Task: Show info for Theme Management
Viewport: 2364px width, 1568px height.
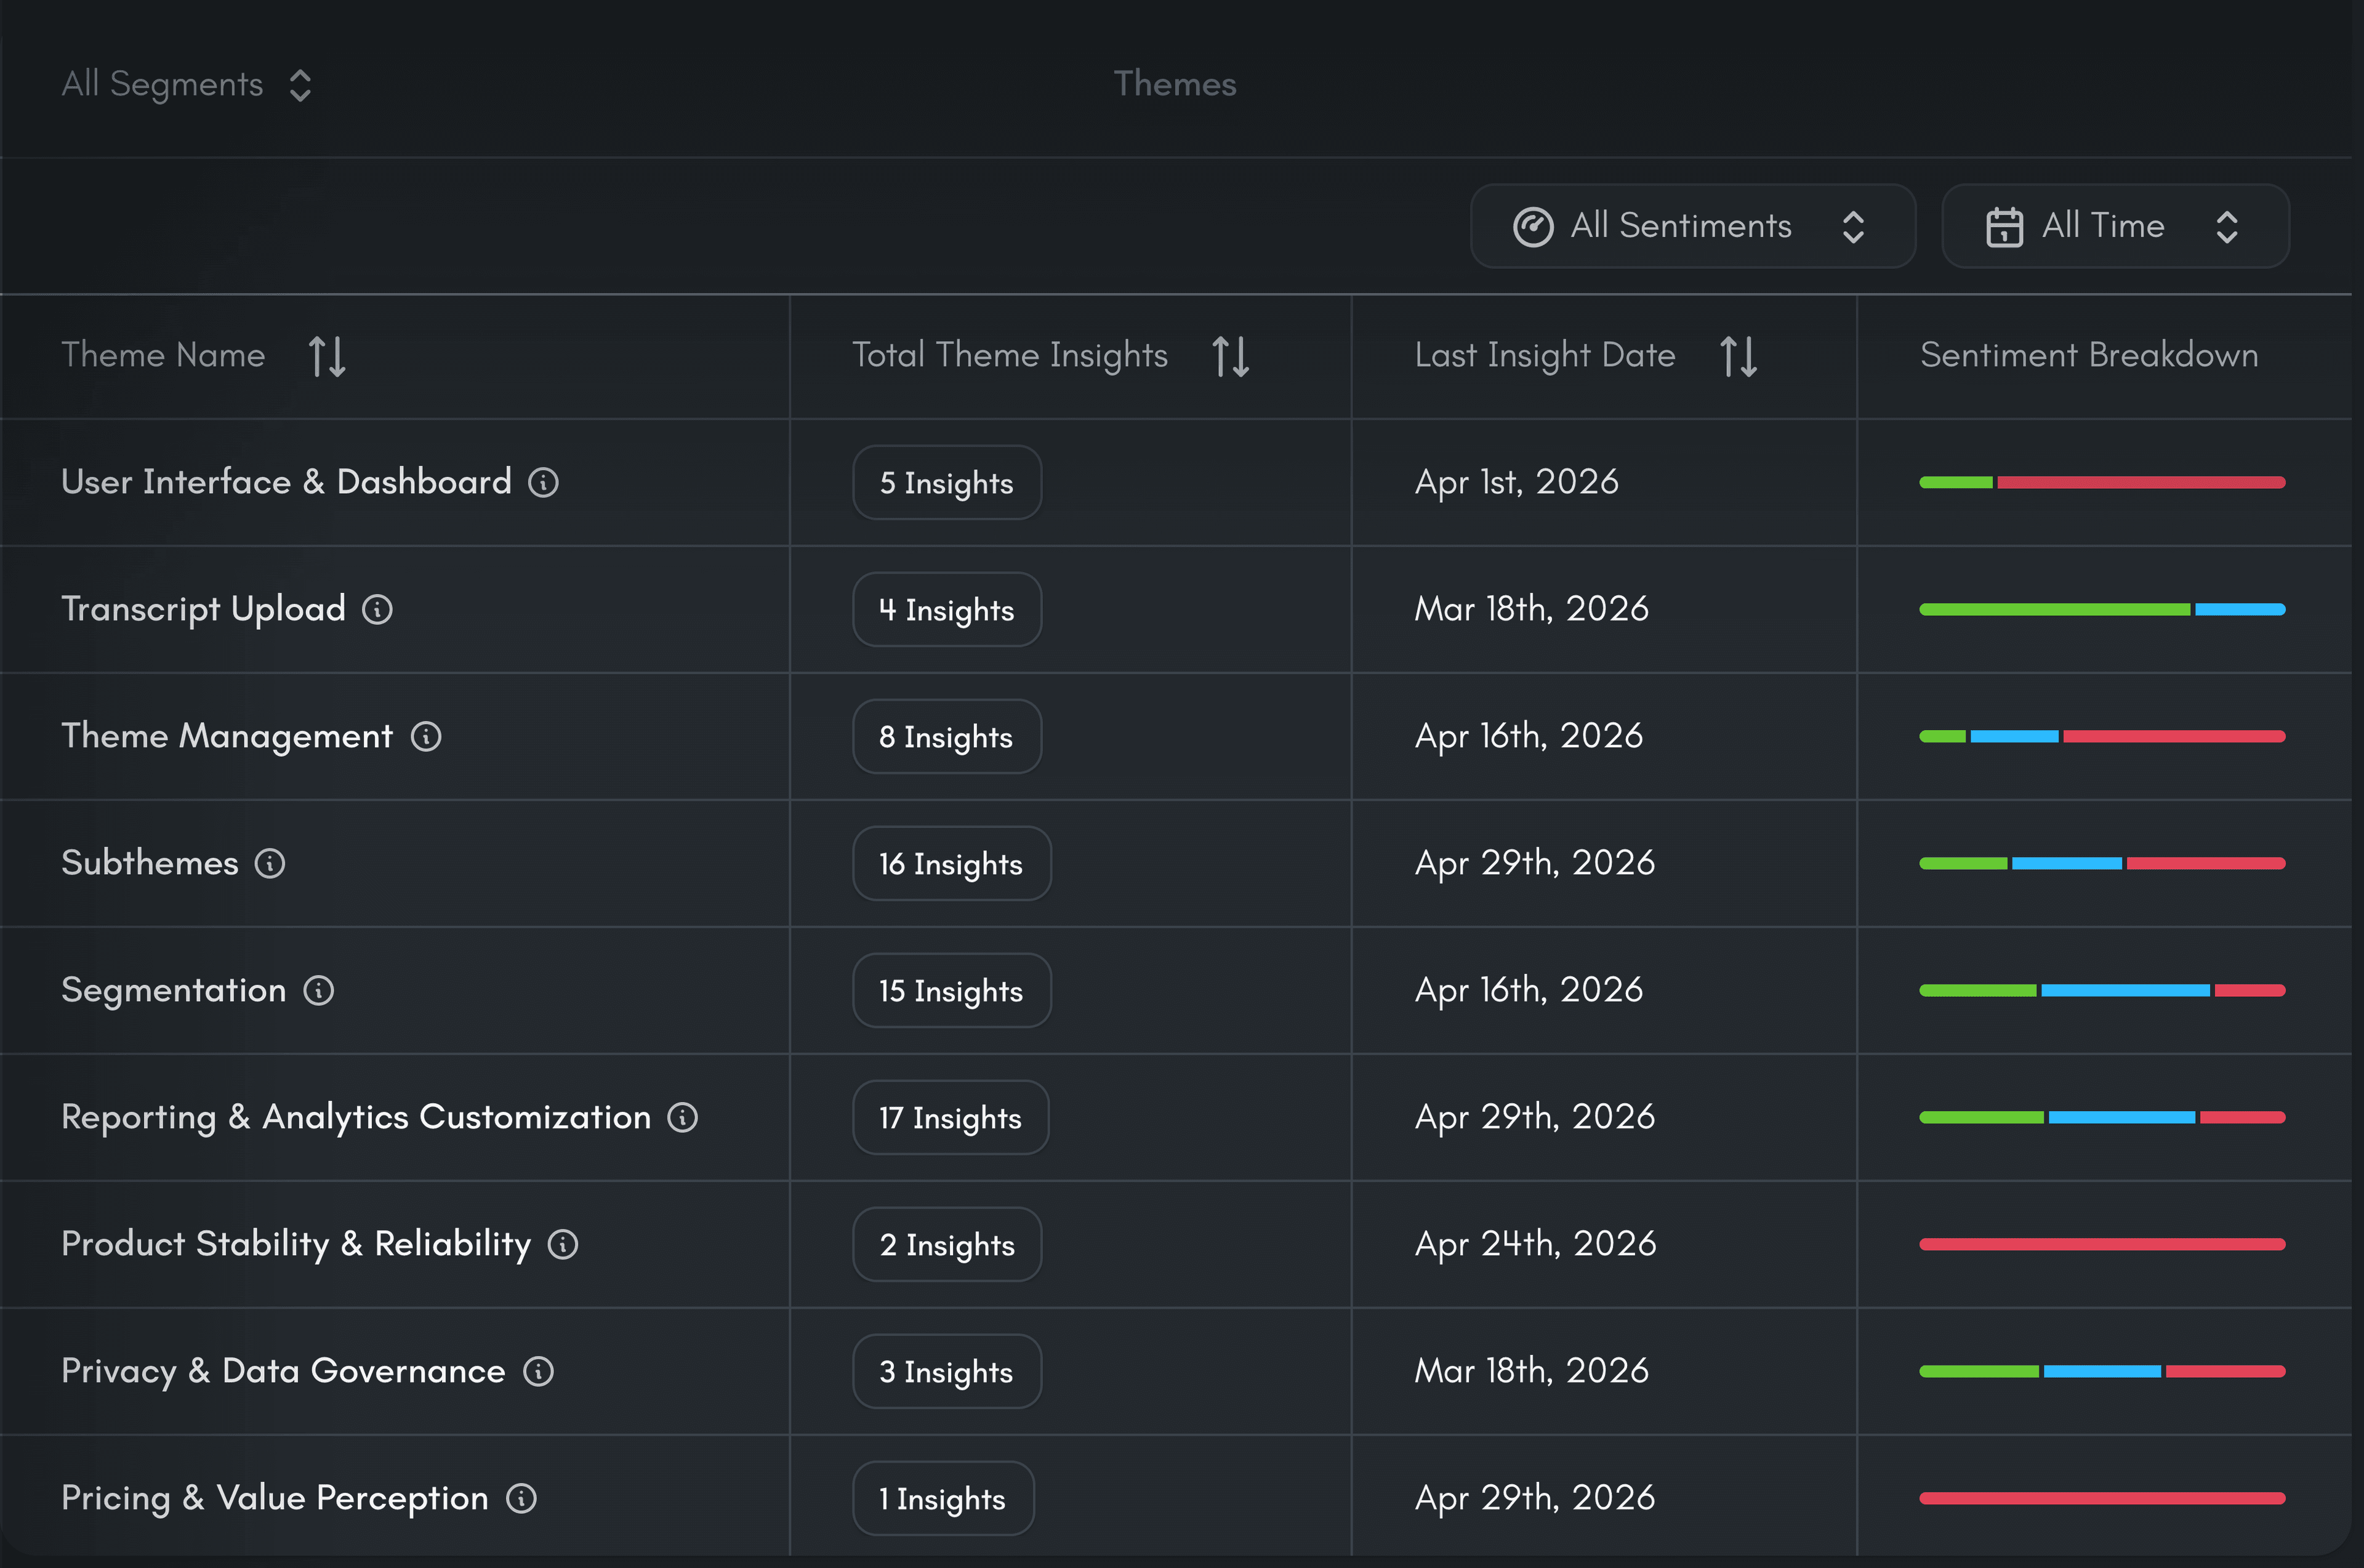Action: coord(426,737)
